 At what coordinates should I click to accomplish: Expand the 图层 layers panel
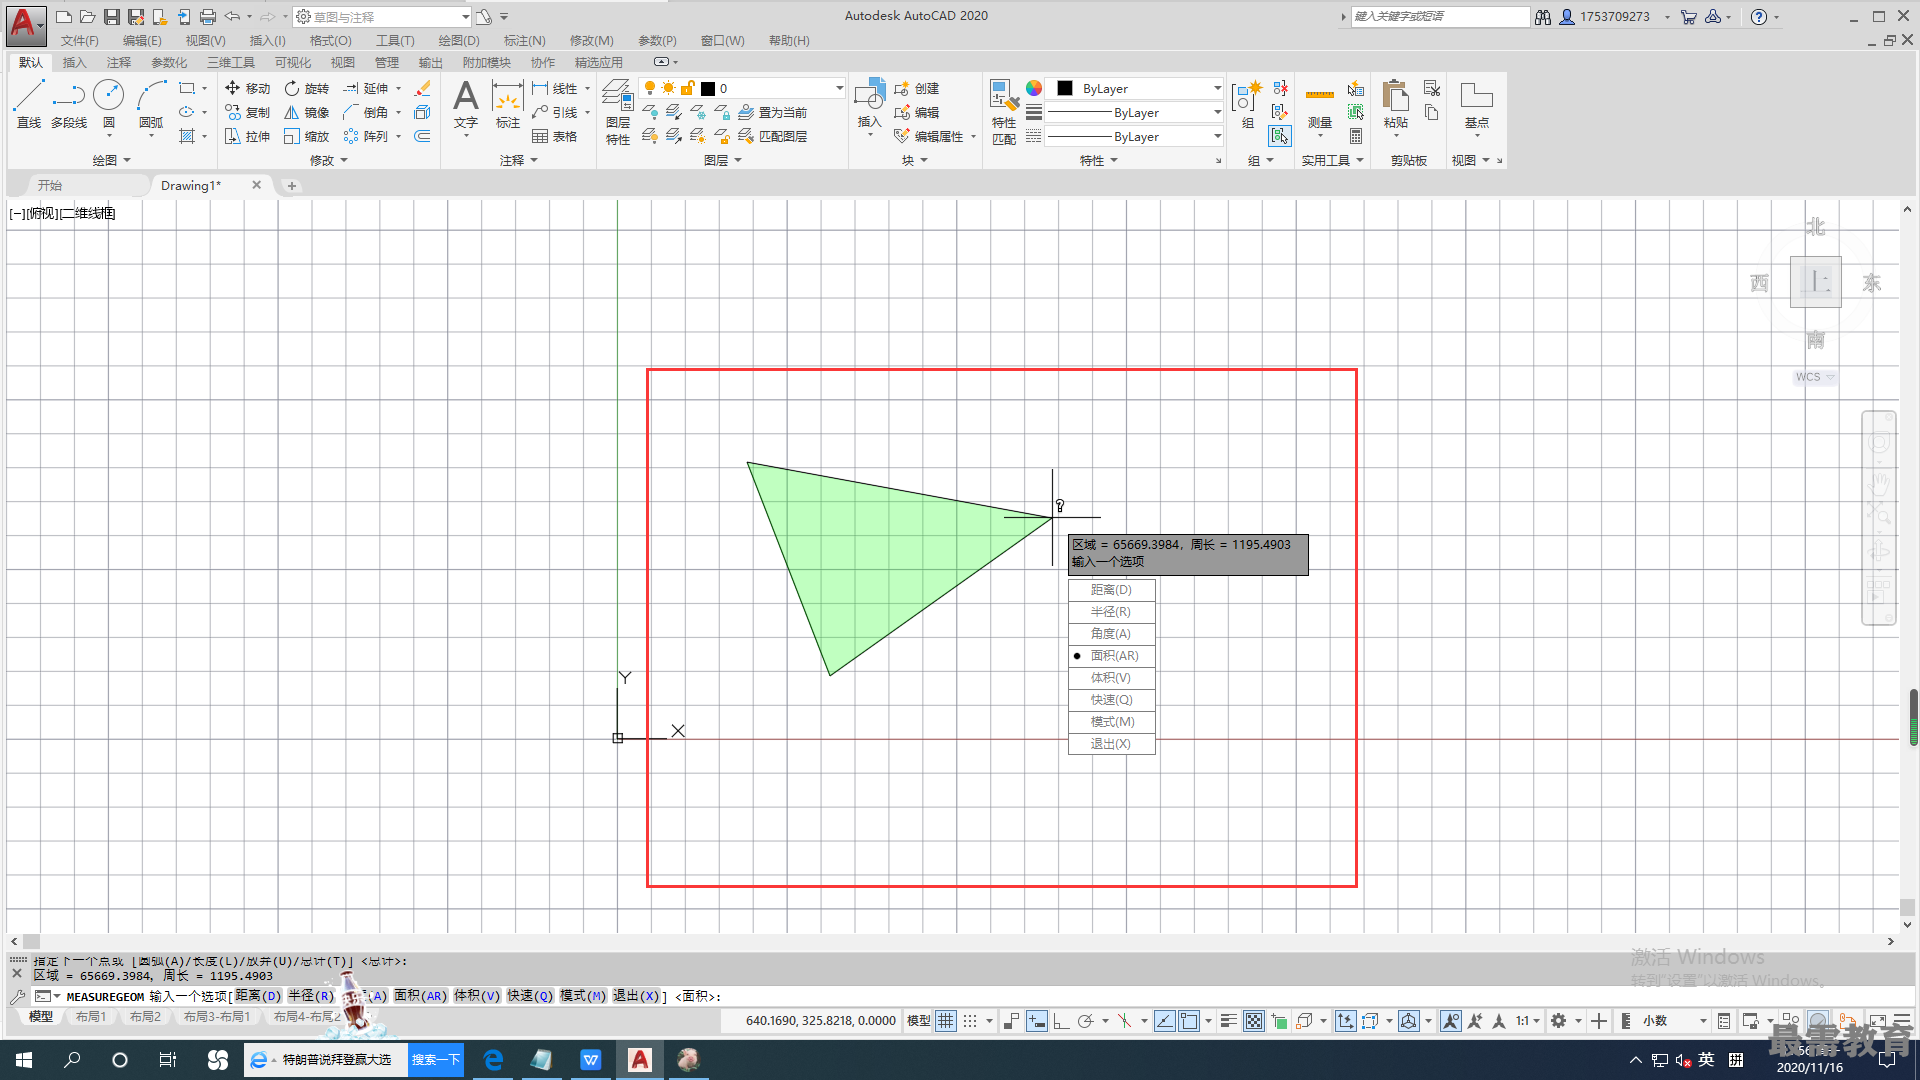point(722,160)
